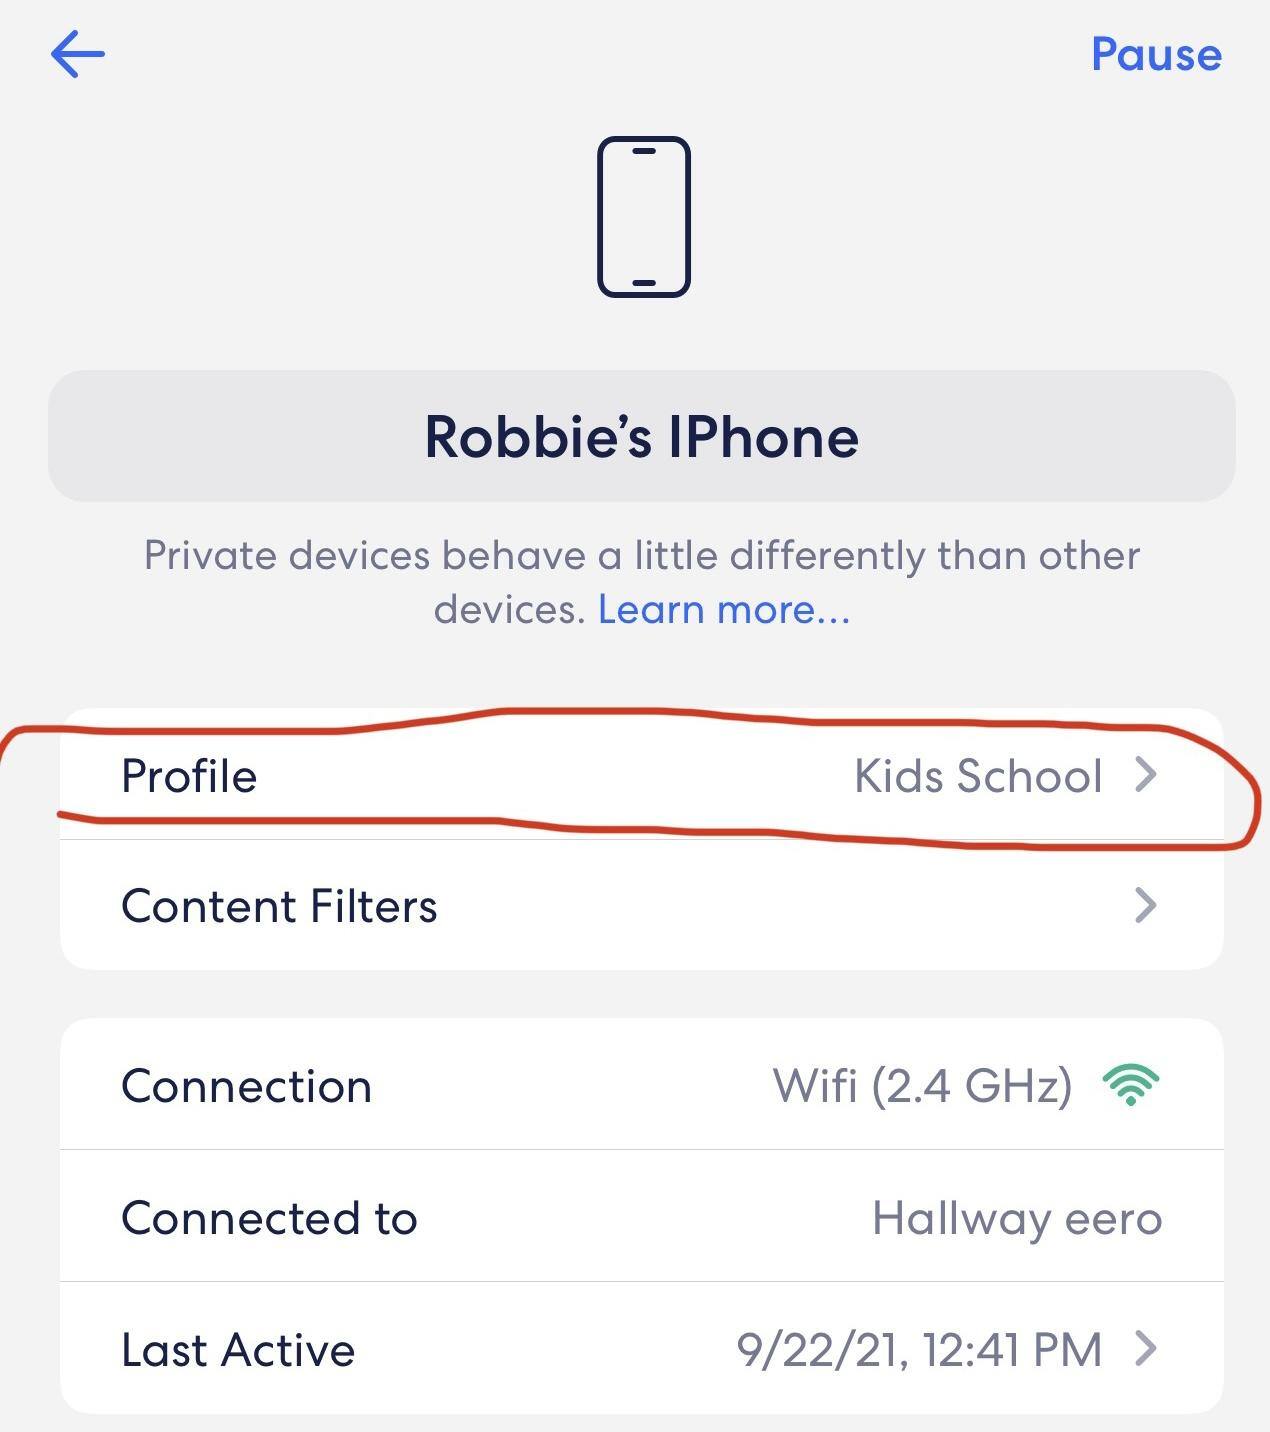Image resolution: width=1270 pixels, height=1432 pixels.
Task: Tap the green wifi signal icon
Action: 1130,1085
